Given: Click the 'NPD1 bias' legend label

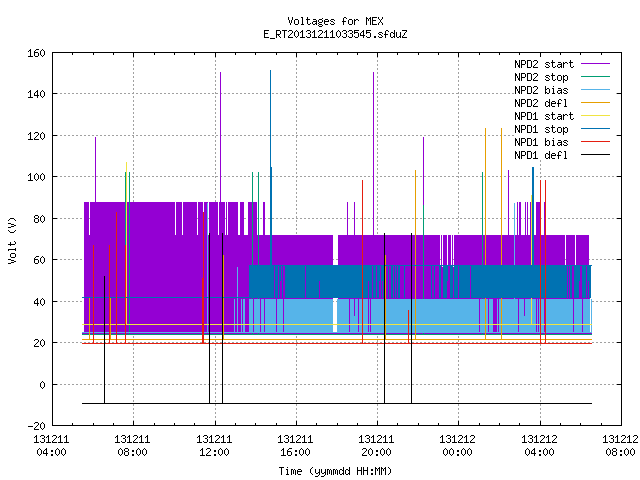Looking at the screenshot, I should pos(541,142).
